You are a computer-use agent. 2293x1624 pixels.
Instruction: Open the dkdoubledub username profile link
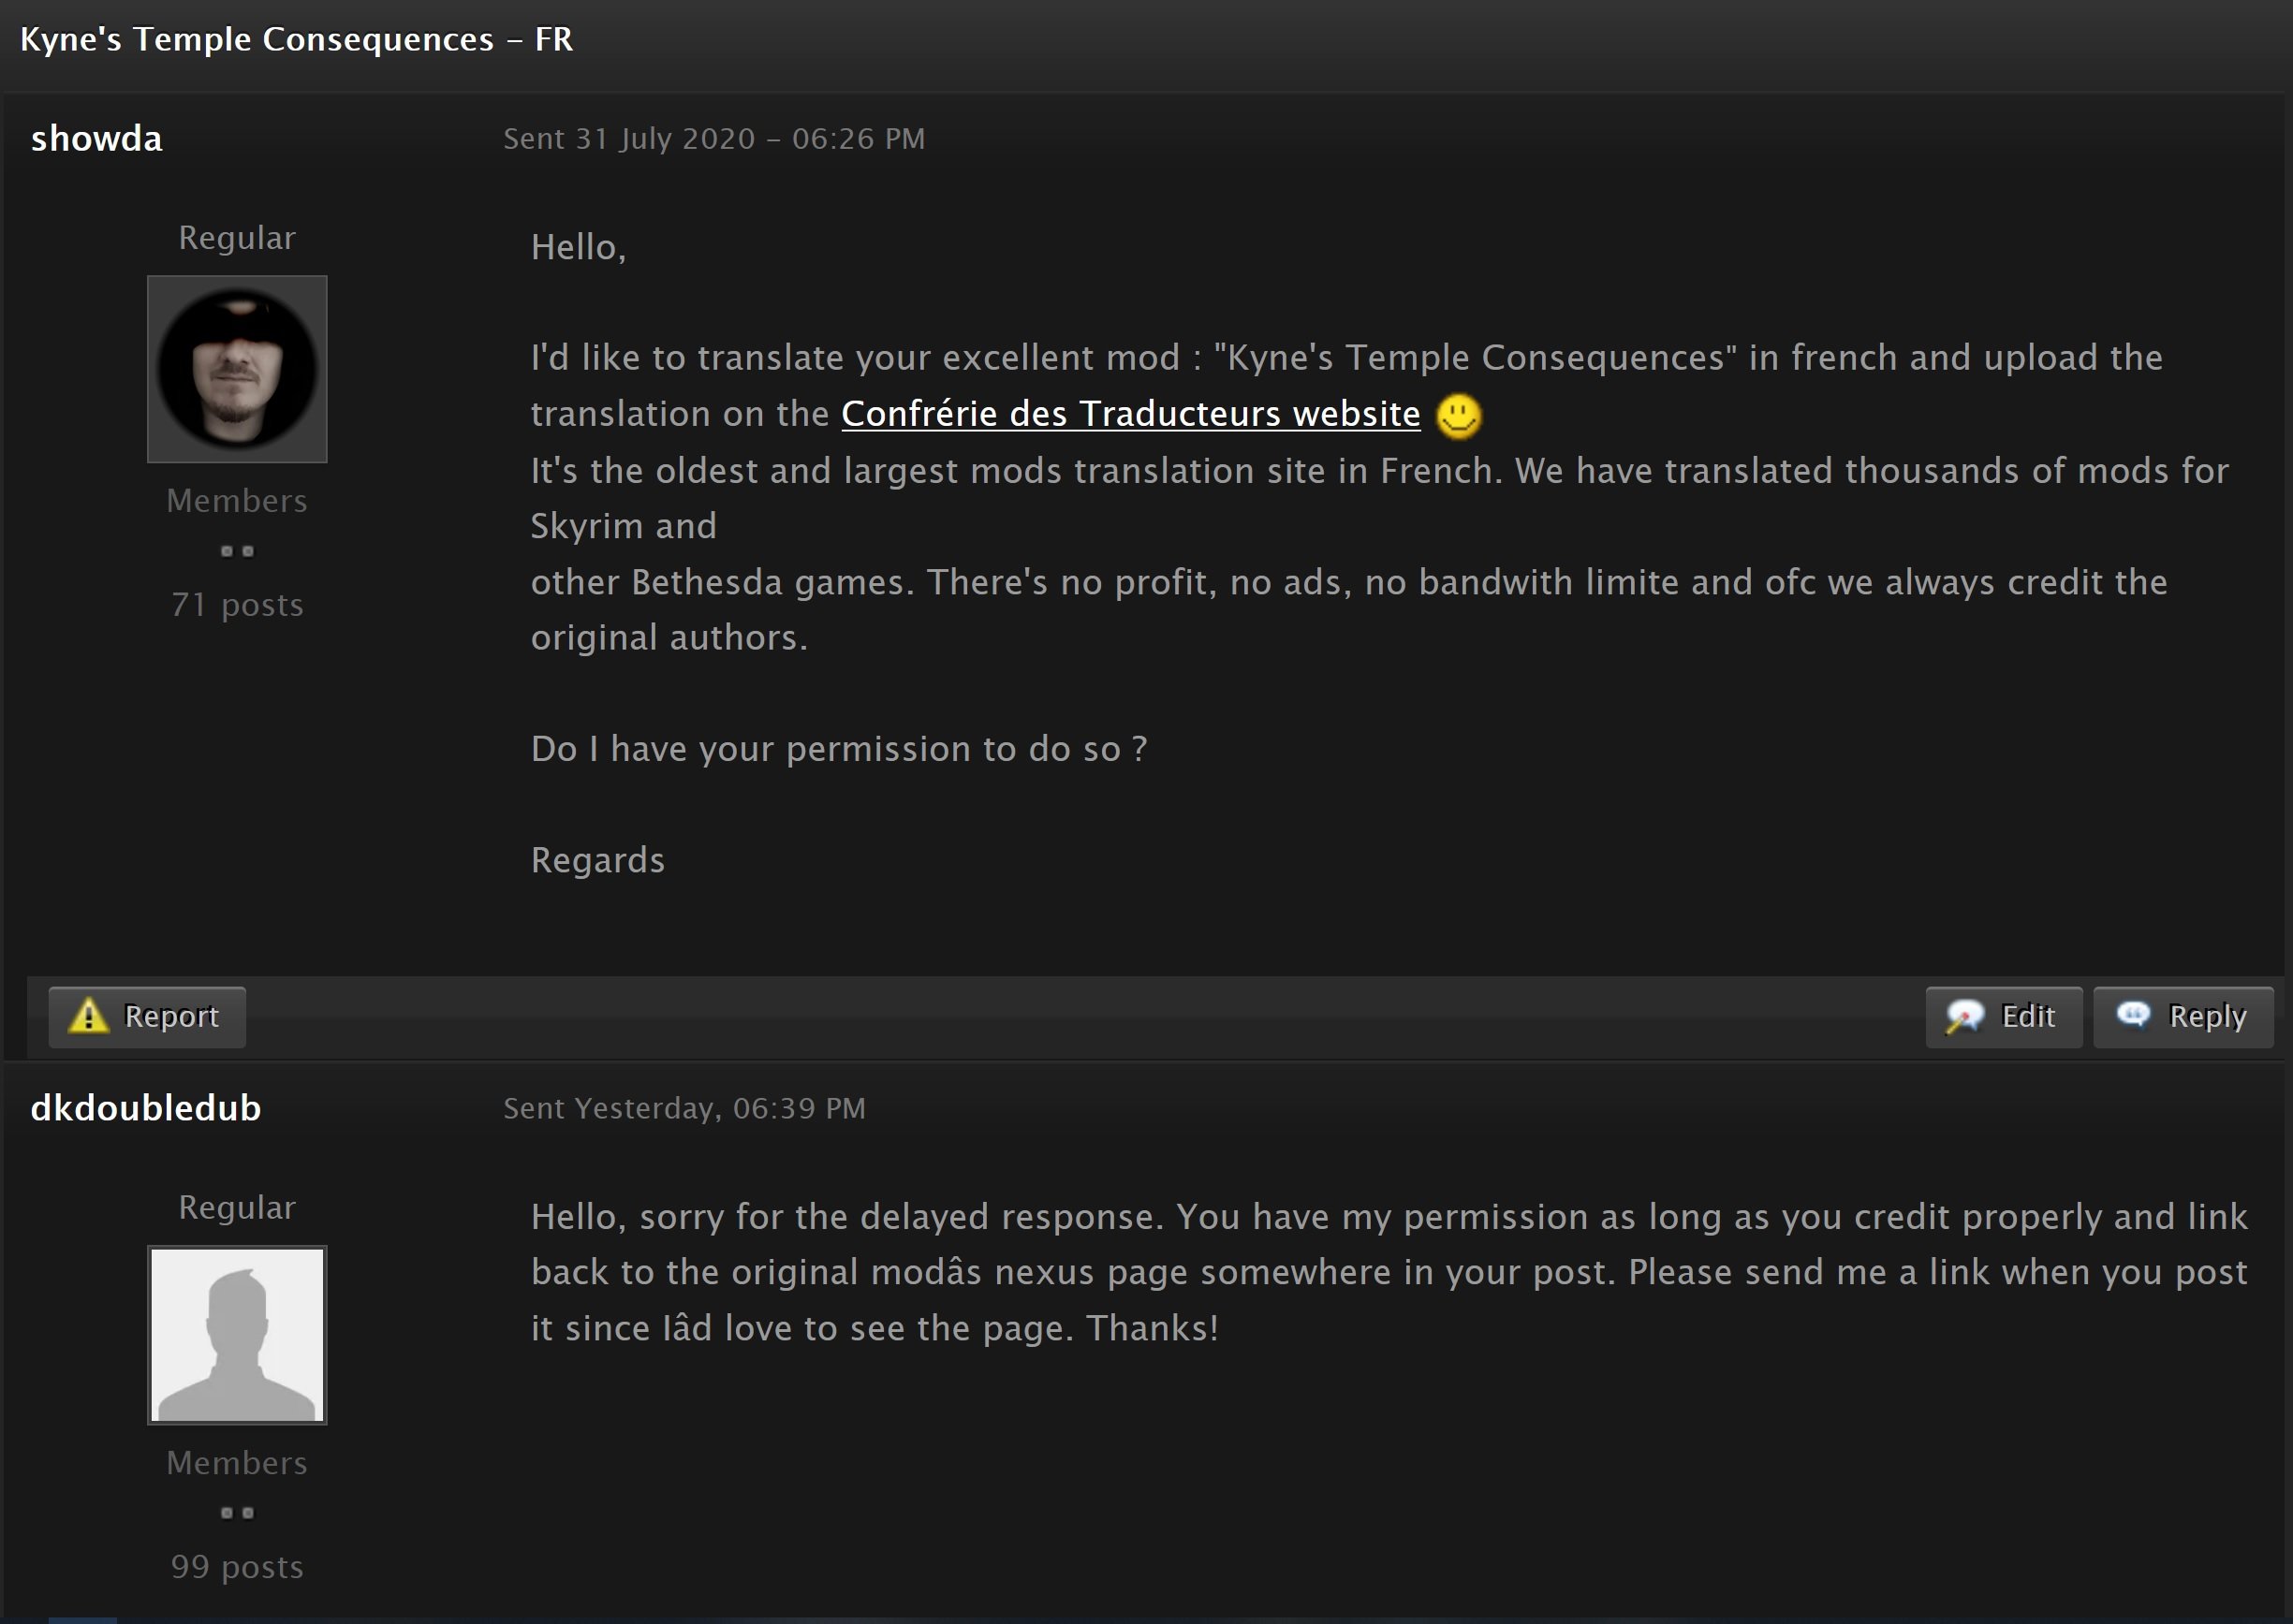point(146,1108)
